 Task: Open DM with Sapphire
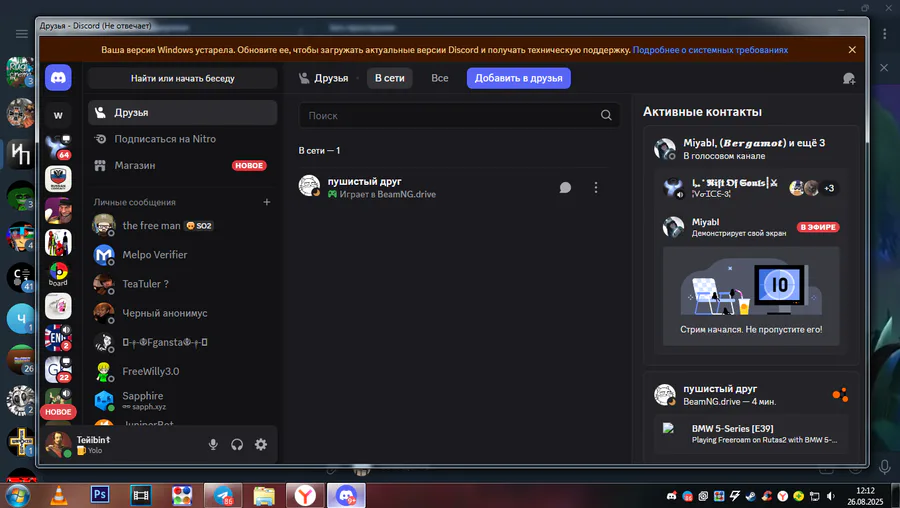183,400
